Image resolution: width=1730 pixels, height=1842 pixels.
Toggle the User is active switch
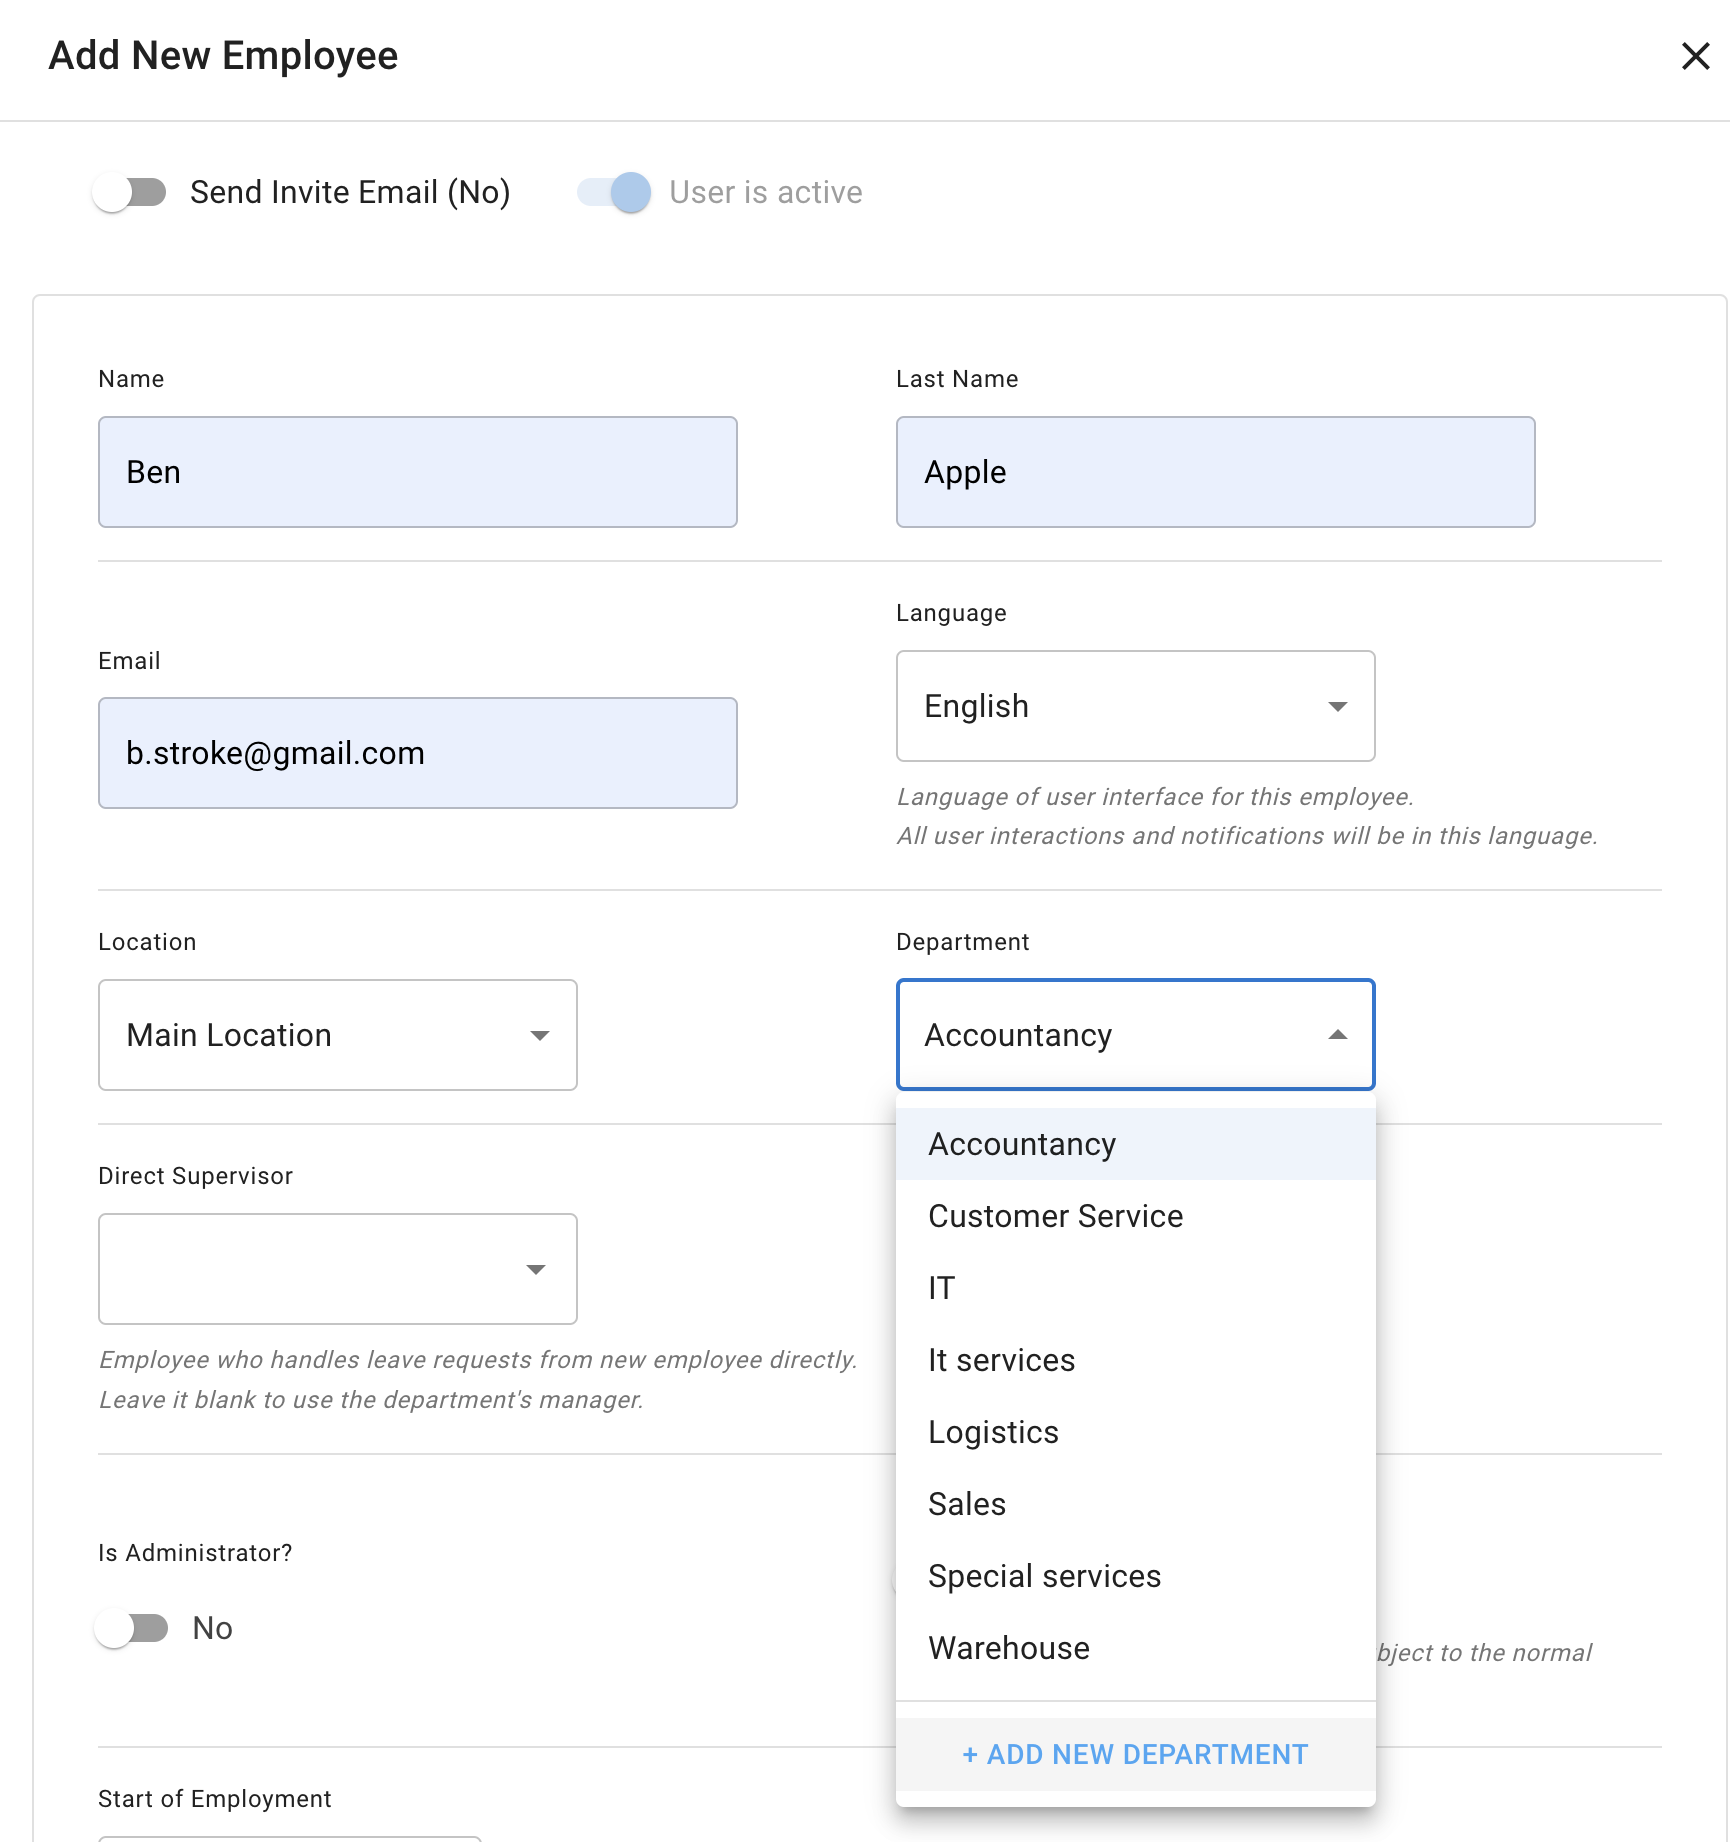tap(614, 192)
